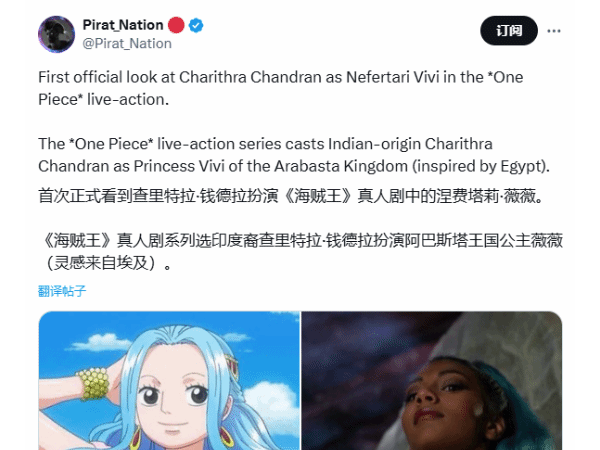
Task: Click the 'First official look' opening sentence
Action: [280, 88]
